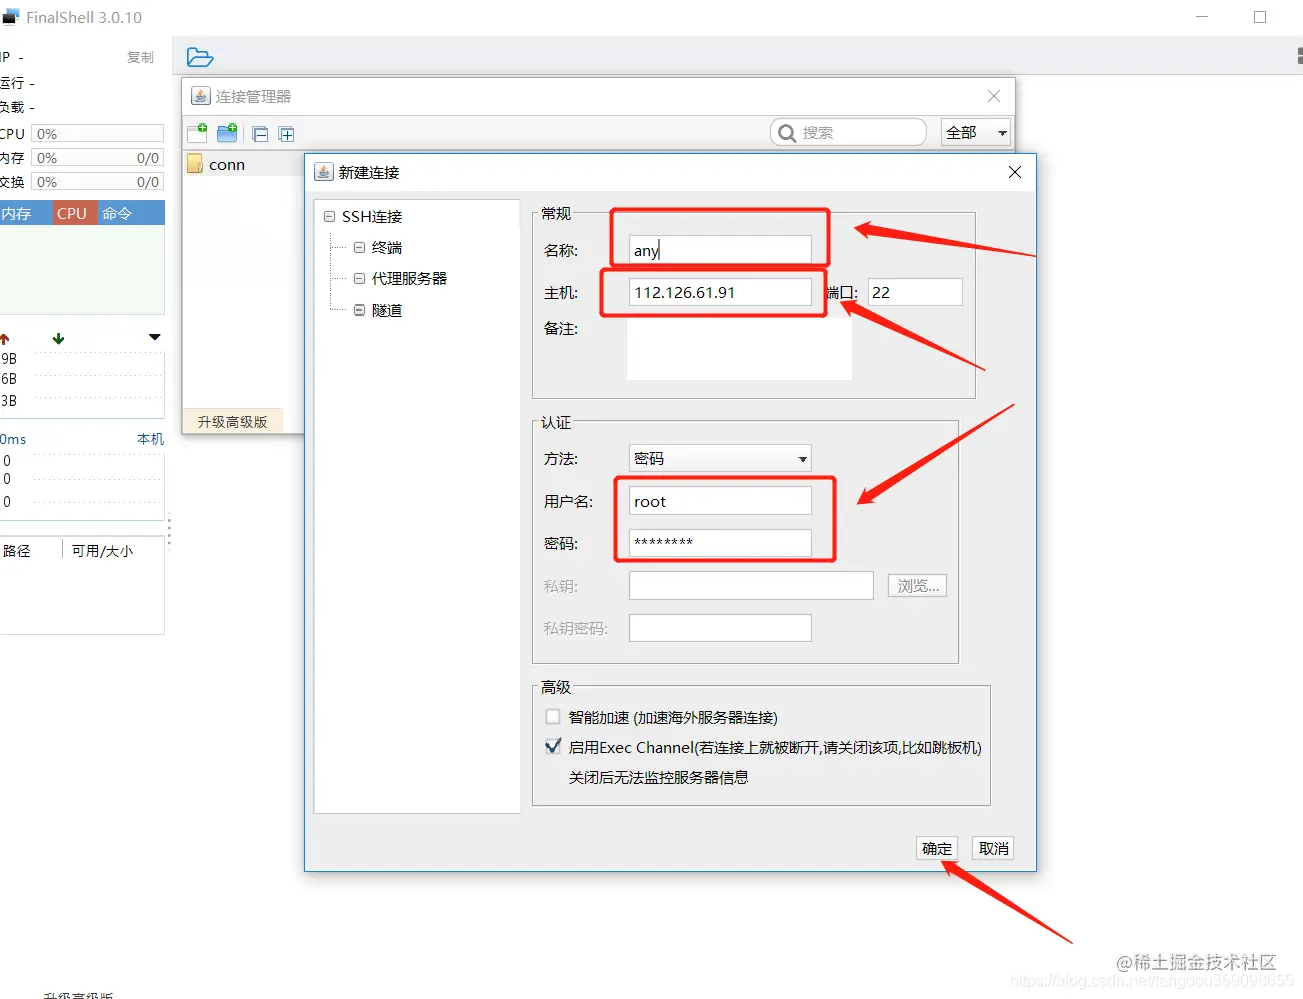The image size is (1303, 999).
Task: Open the 全部 filter dropdown
Action: (976, 132)
